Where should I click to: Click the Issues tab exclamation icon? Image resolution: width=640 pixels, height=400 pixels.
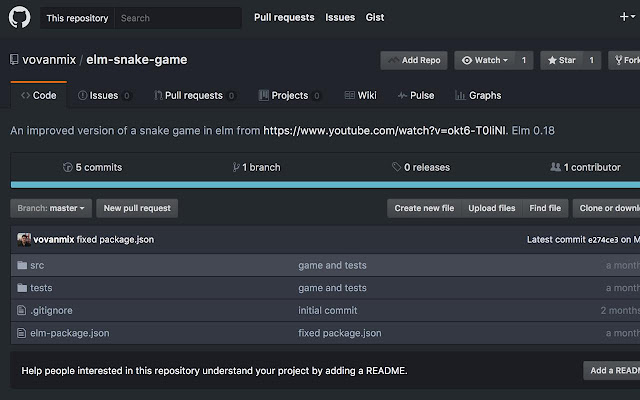coord(82,96)
